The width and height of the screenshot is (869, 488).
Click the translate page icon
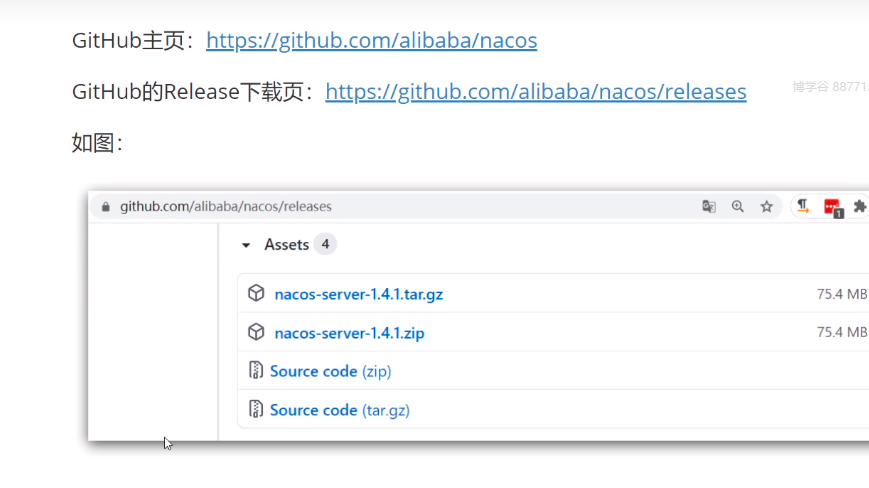(709, 207)
